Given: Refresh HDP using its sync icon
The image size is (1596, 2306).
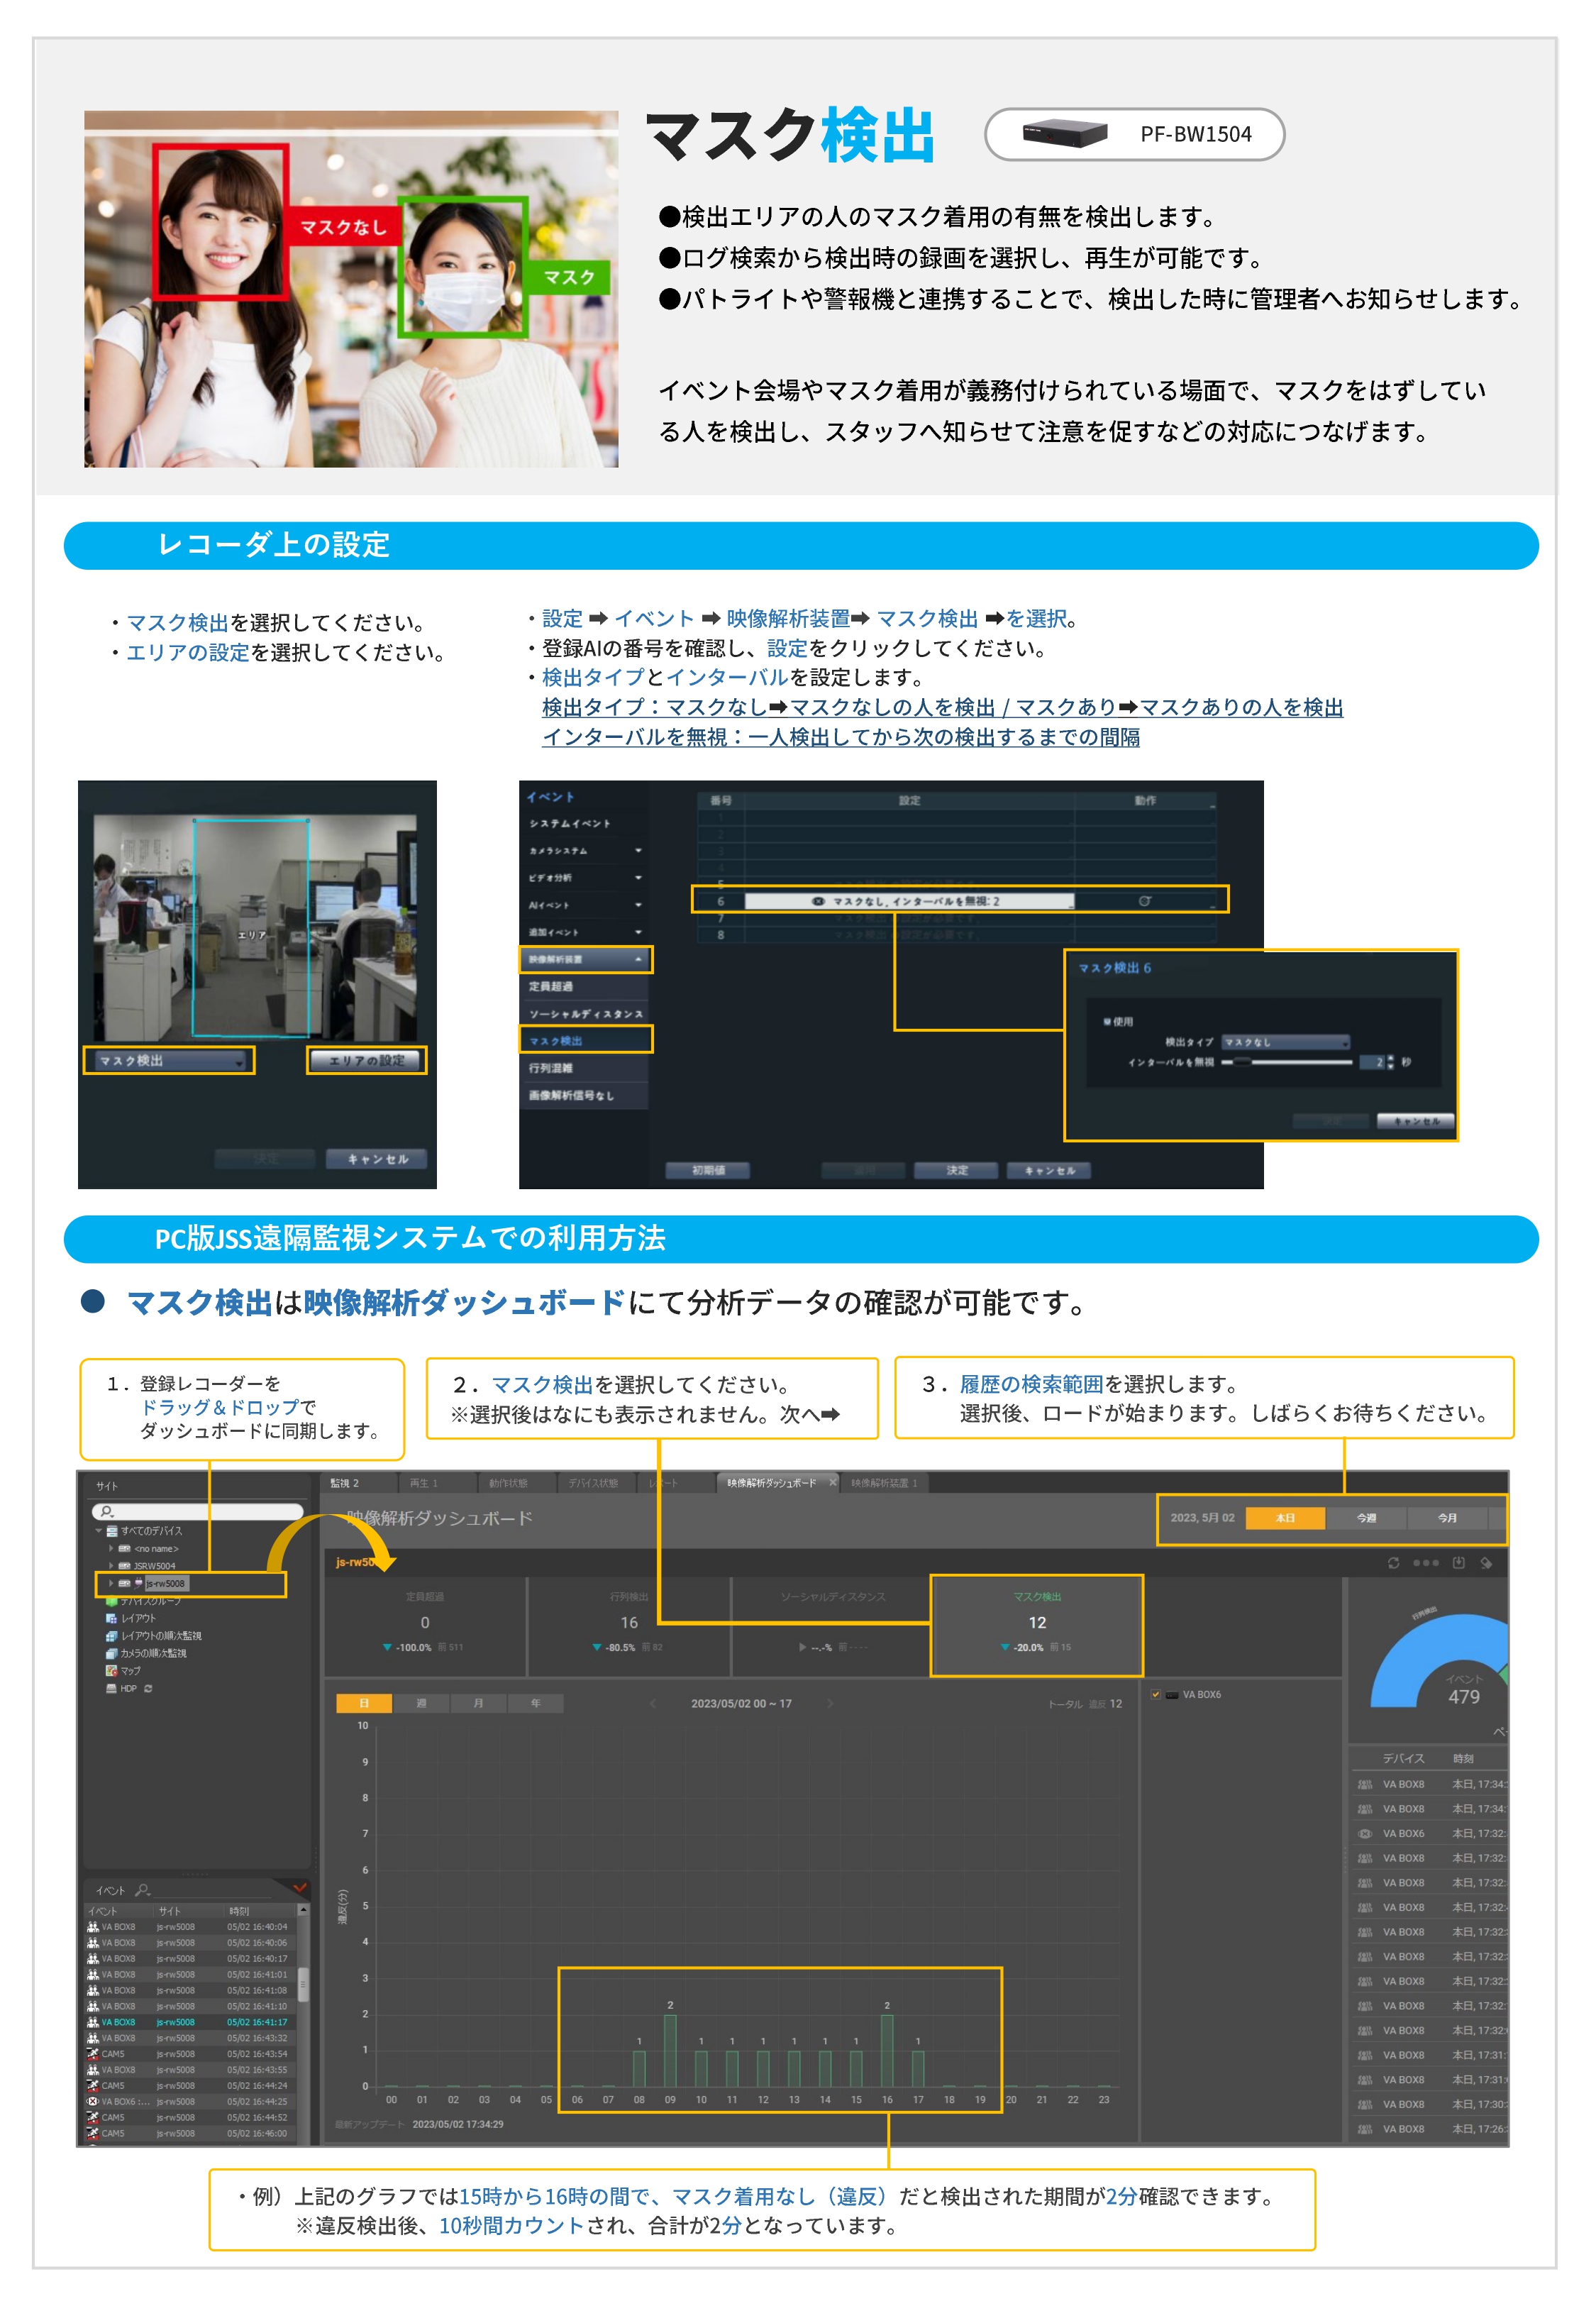Looking at the screenshot, I should coord(148,1689).
